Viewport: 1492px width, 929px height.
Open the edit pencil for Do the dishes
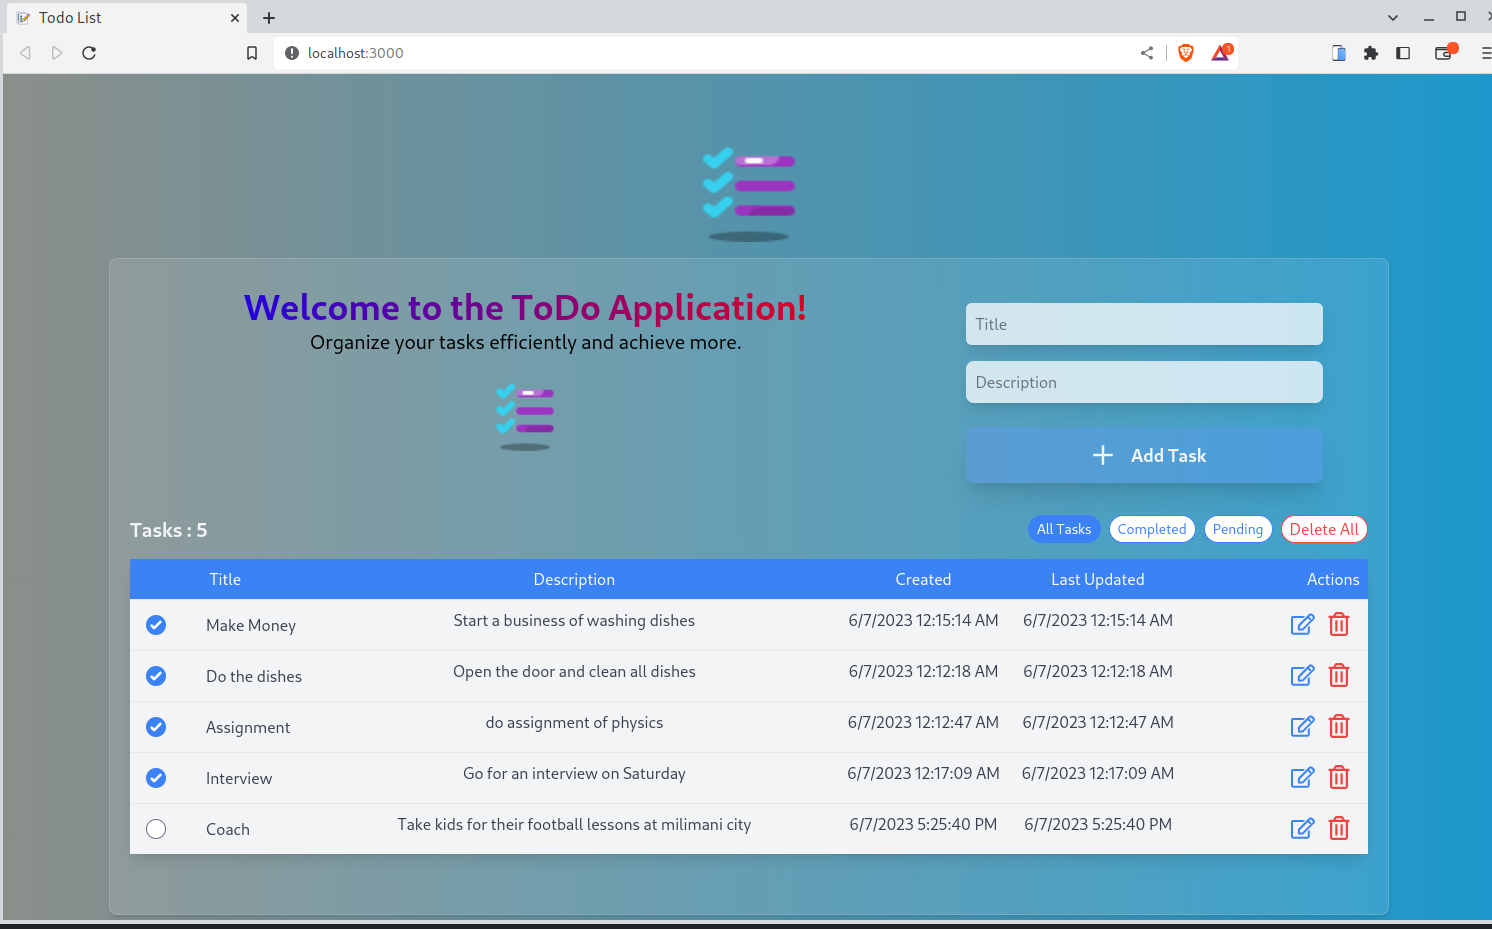click(1302, 675)
